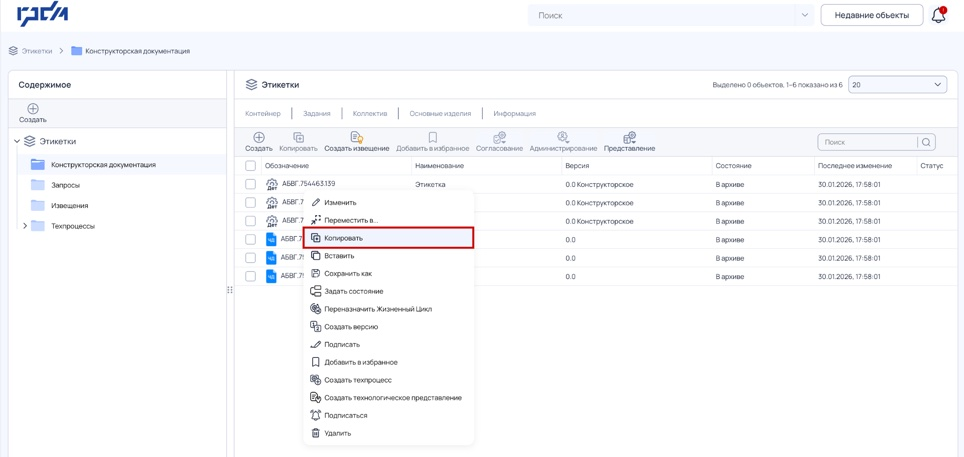The image size is (964, 457).
Task: Check the fourth table row checkbox
Action: tap(250, 239)
